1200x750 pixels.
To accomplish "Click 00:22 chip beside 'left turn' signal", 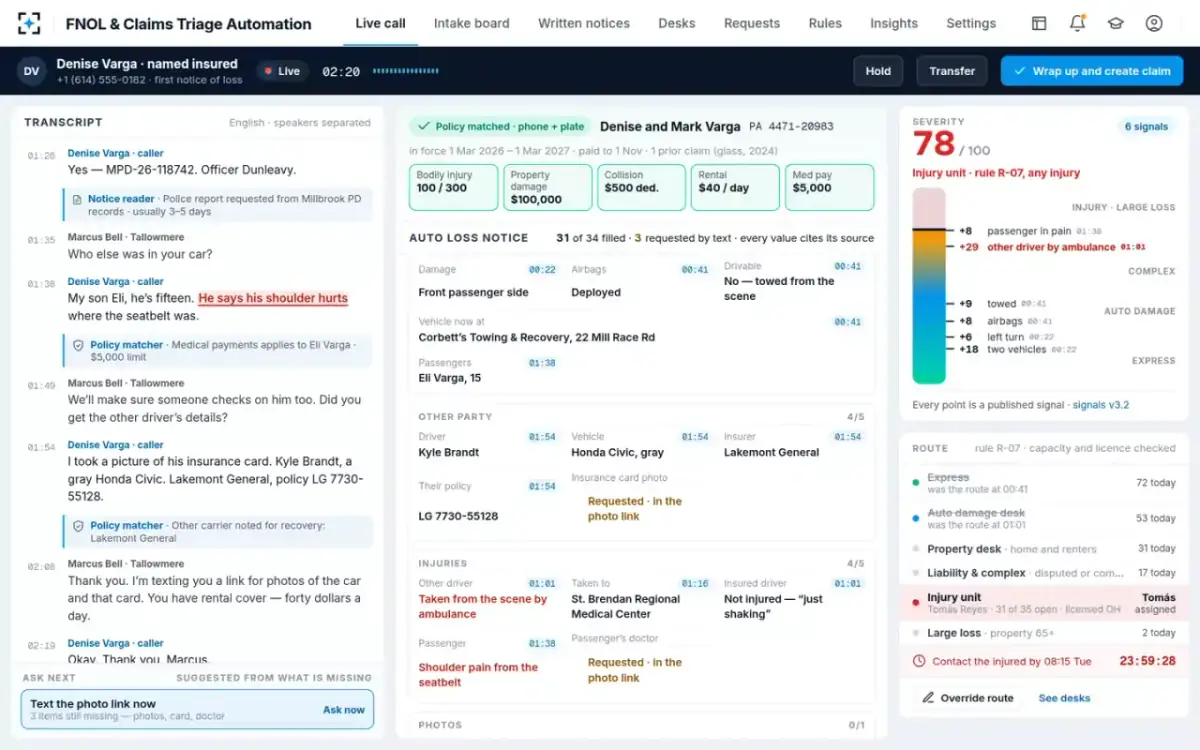I will (1040, 337).
